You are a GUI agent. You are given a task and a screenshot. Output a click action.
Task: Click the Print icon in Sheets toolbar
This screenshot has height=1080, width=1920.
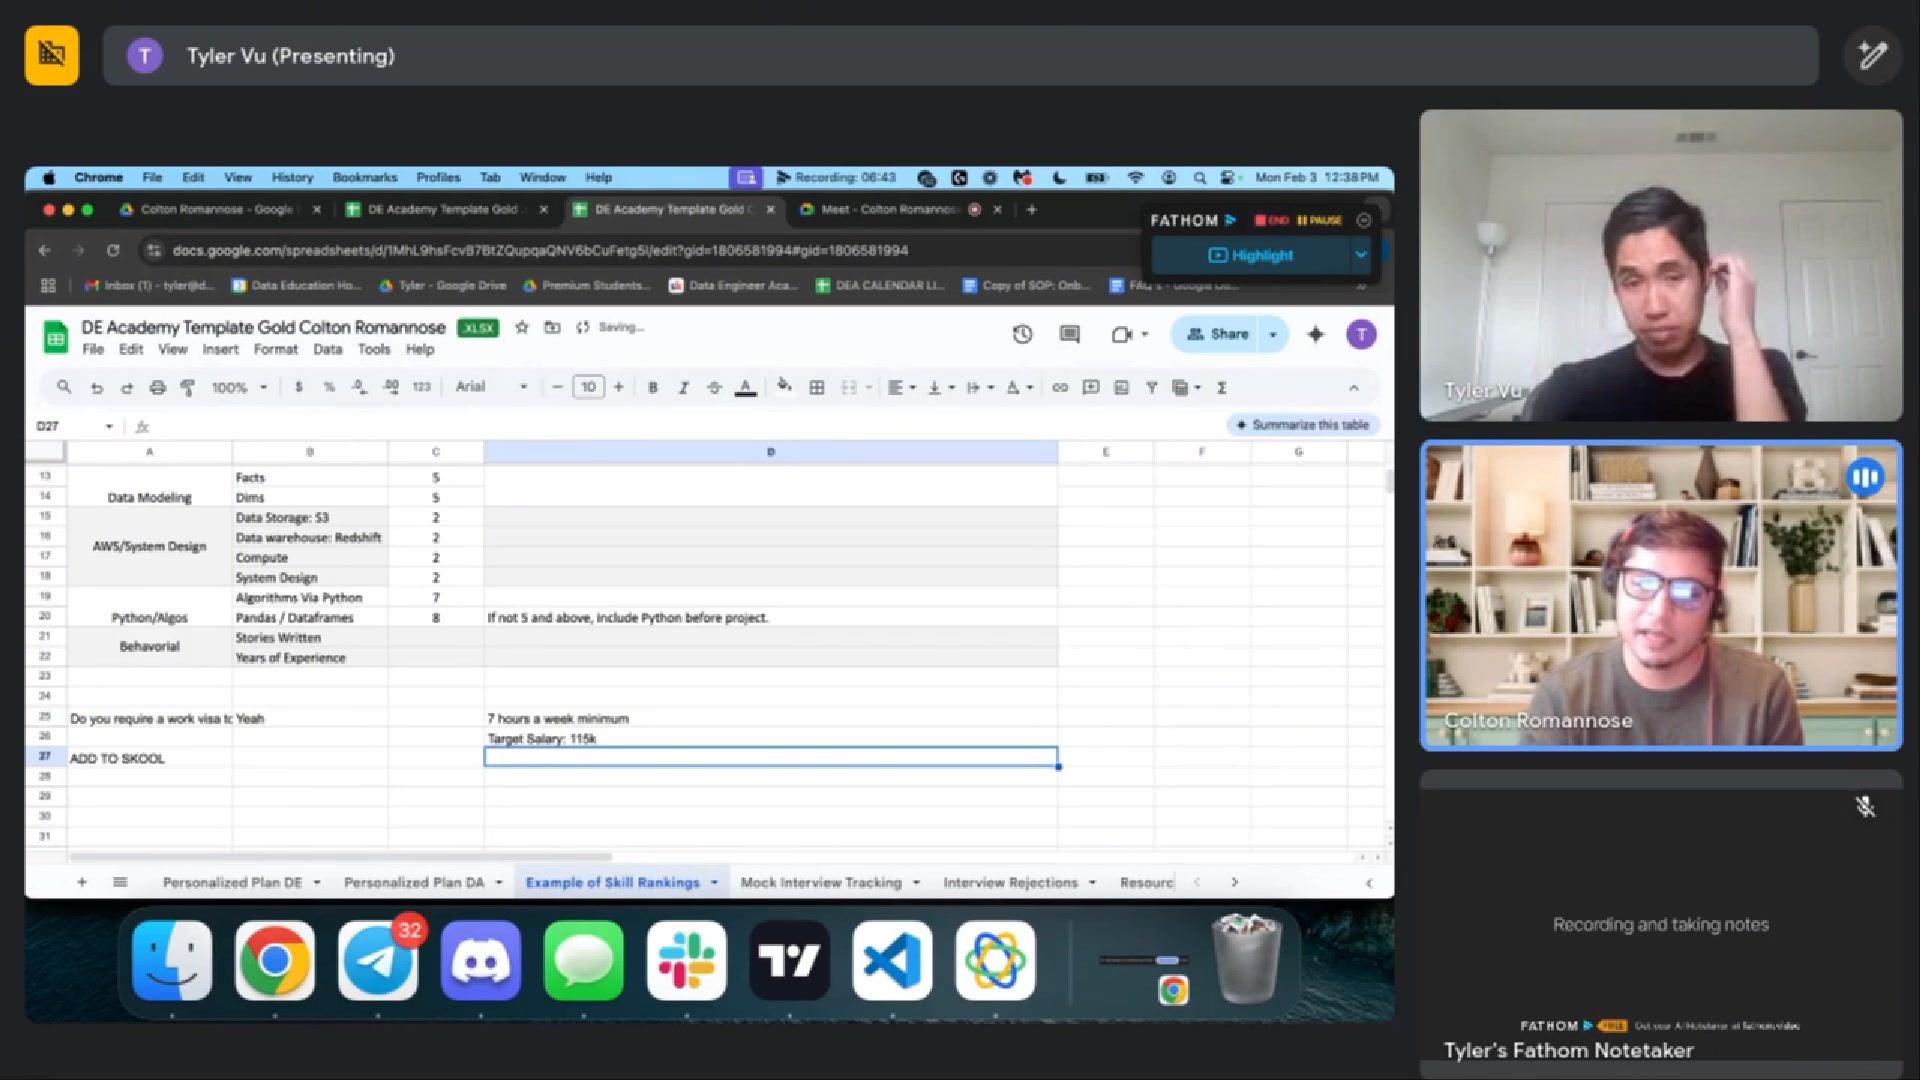click(x=157, y=388)
